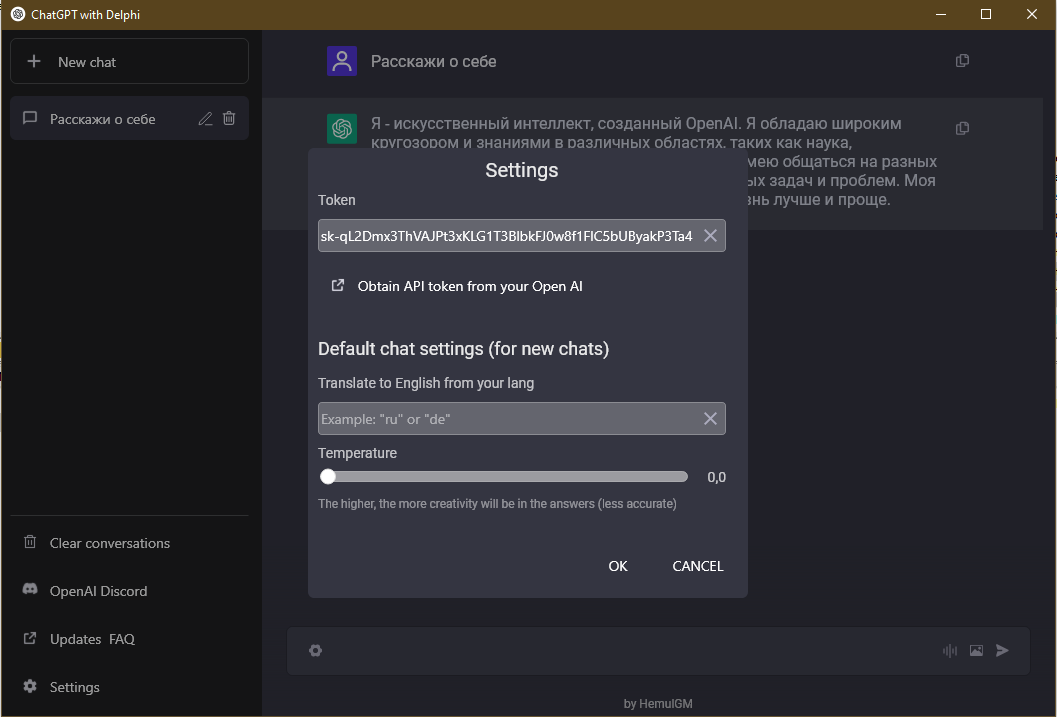Click the chat settings gear in message bar
1057x717 pixels.
(x=315, y=650)
